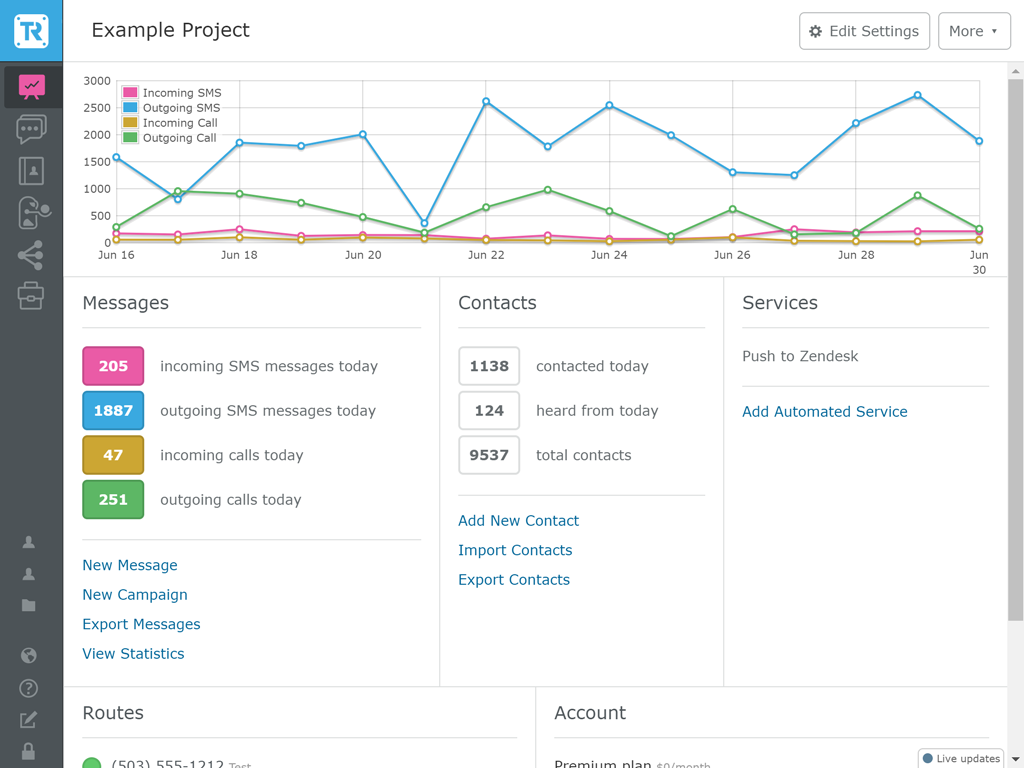Click the Import Contacts link

pos(515,550)
